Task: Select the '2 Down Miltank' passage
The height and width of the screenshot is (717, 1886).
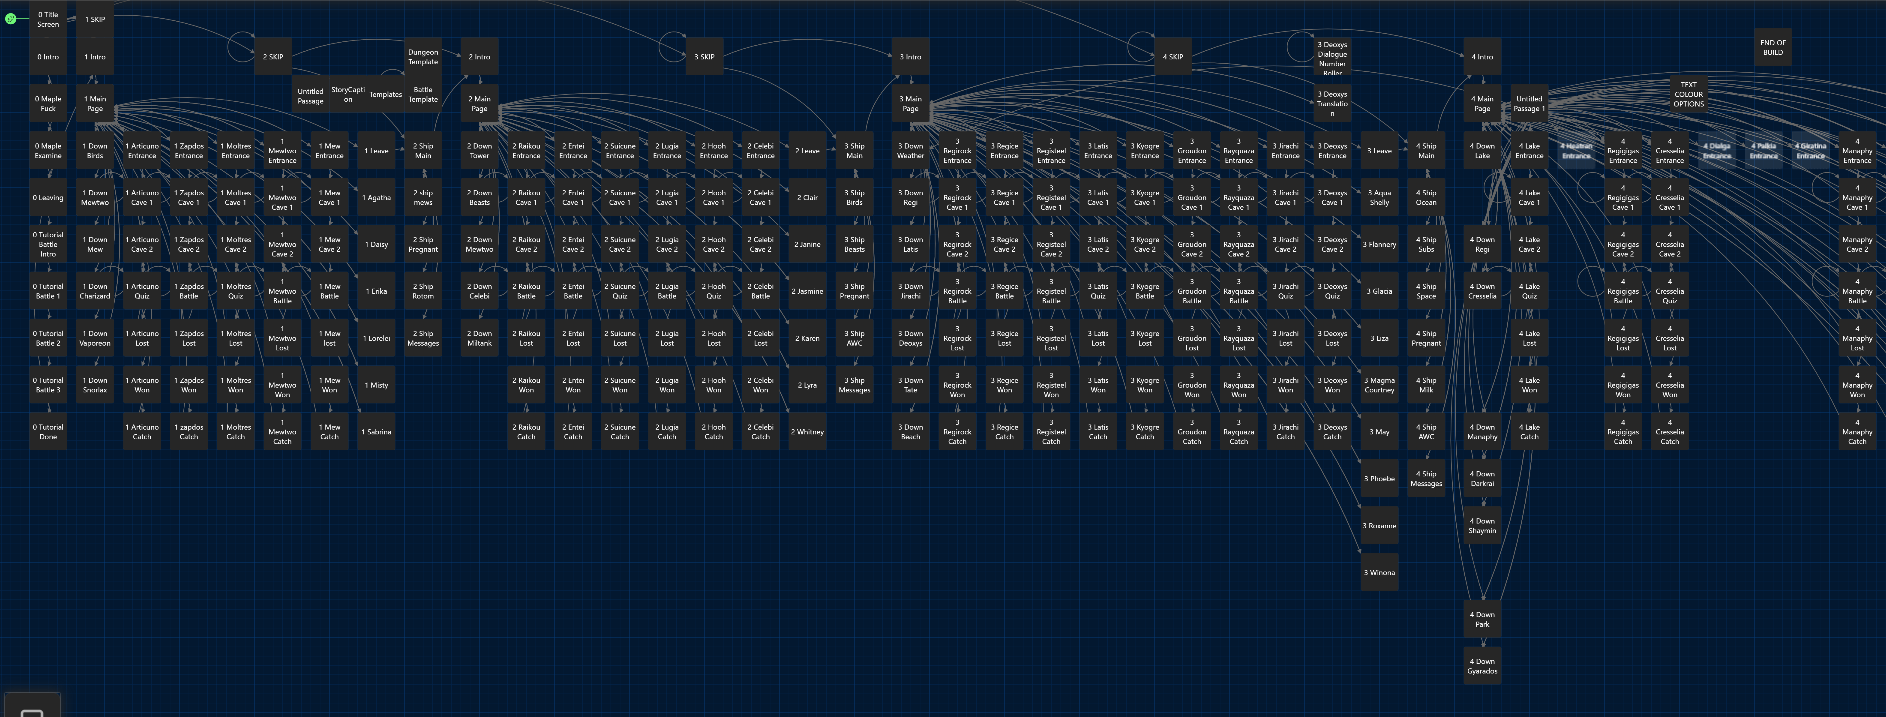Action: pos(480,339)
